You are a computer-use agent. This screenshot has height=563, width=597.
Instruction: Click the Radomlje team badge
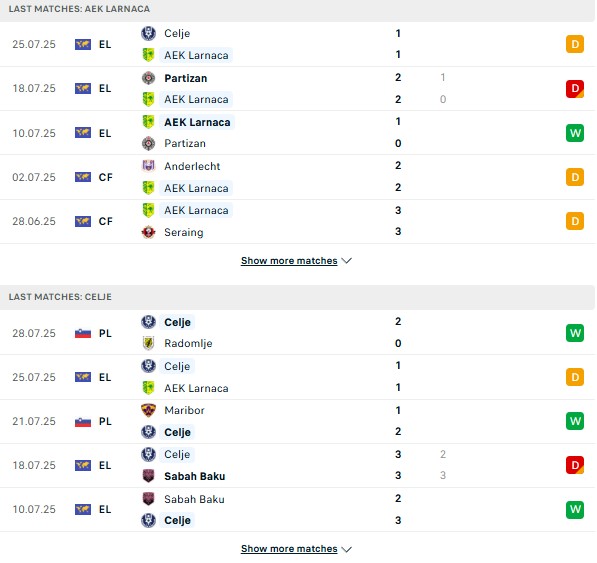click(148, 343)
